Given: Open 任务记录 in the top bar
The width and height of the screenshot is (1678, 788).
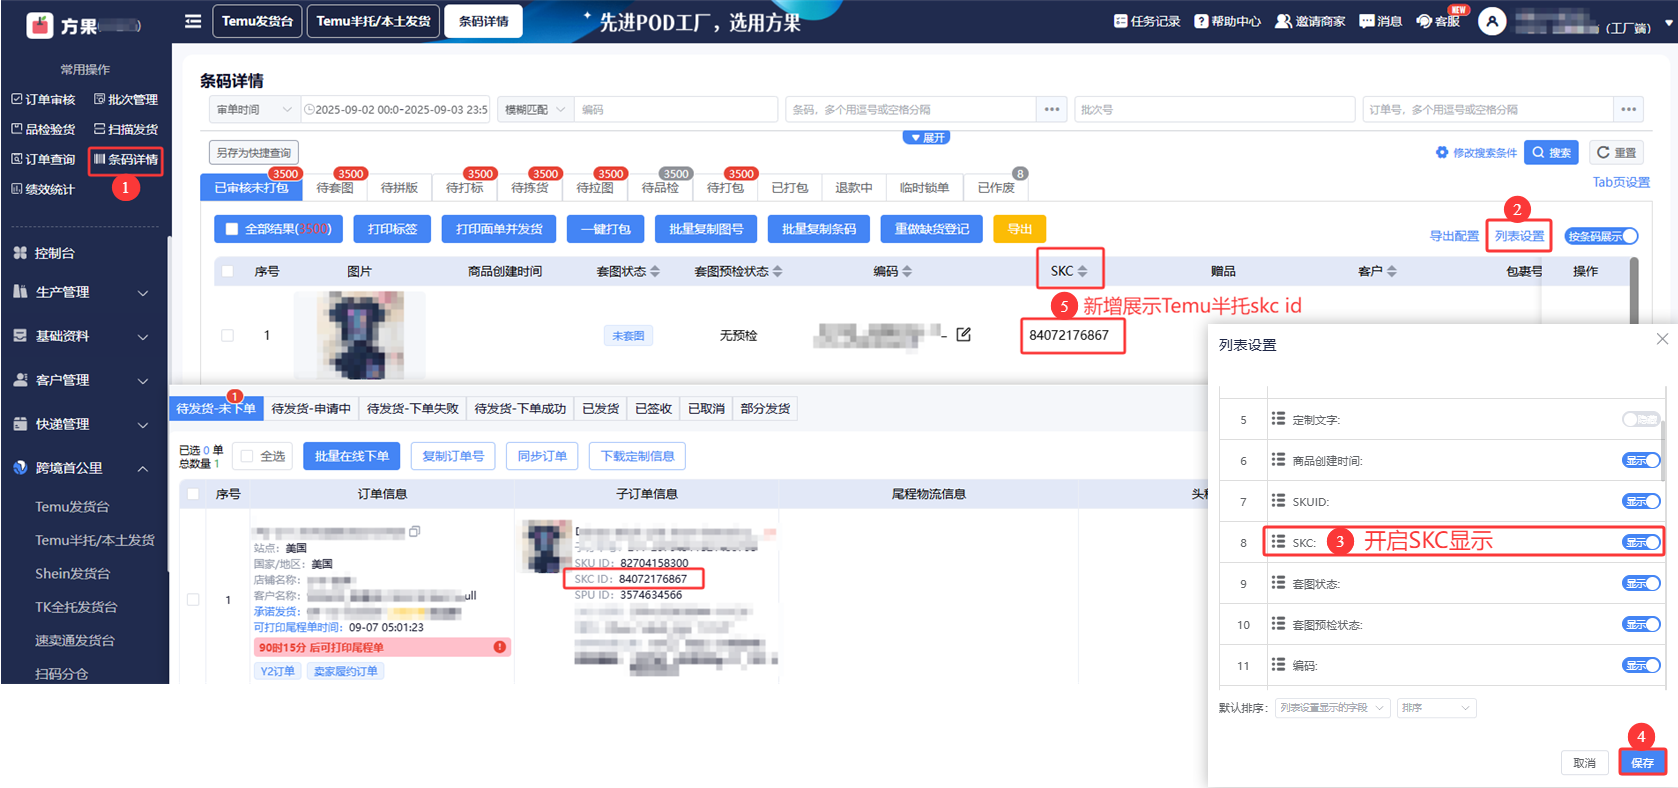Looking at the screenshot, I should [x=1147, y=21].
